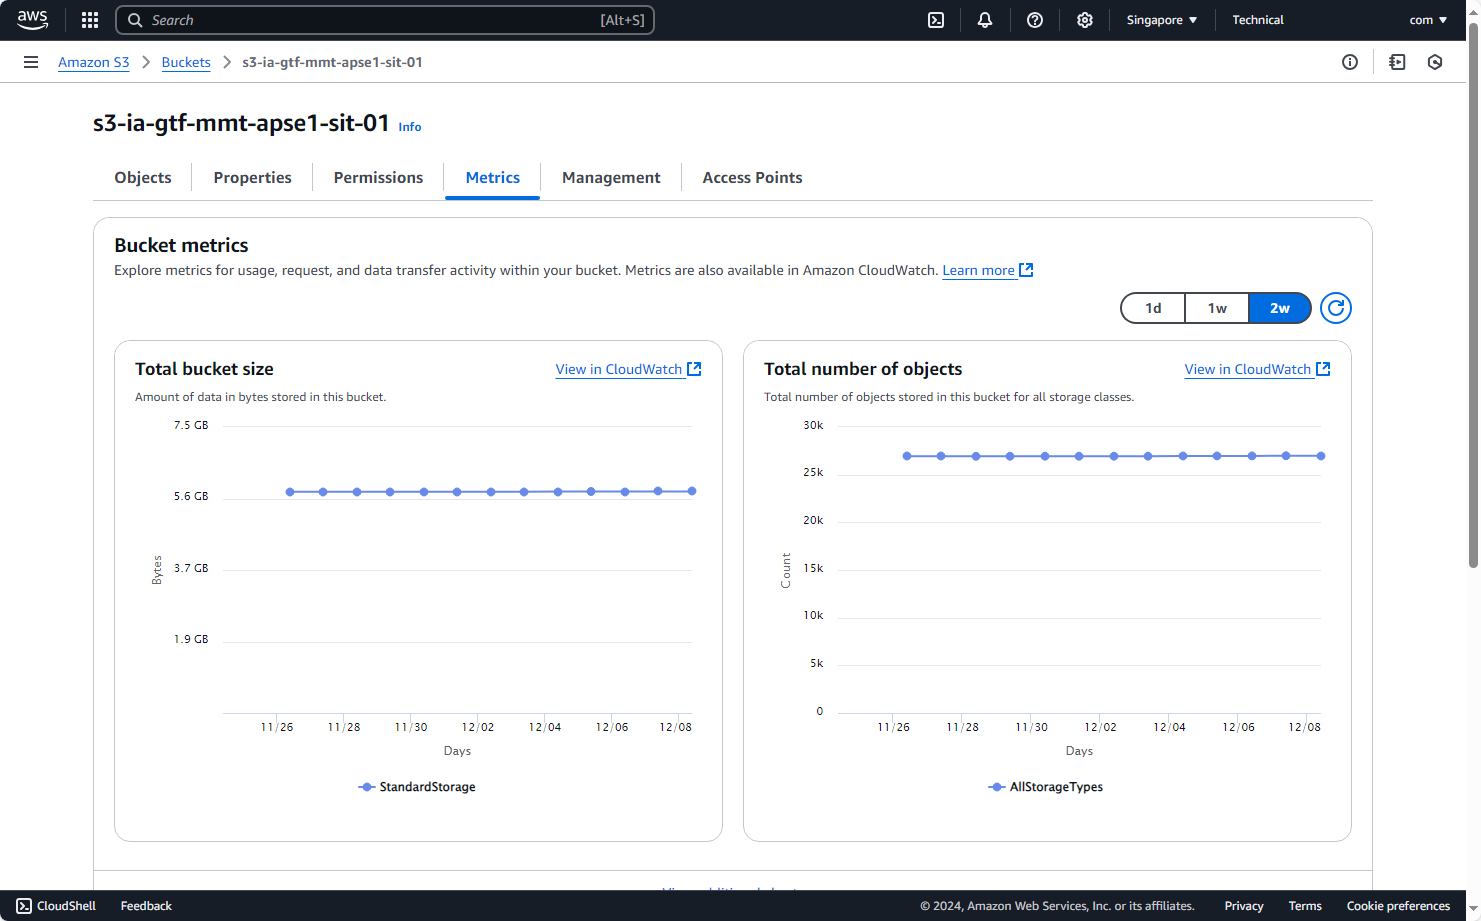The height and width of the screenshot is (921, 1481).
Task: Select the 1w time range
Action: click(x=1217, y=308)
